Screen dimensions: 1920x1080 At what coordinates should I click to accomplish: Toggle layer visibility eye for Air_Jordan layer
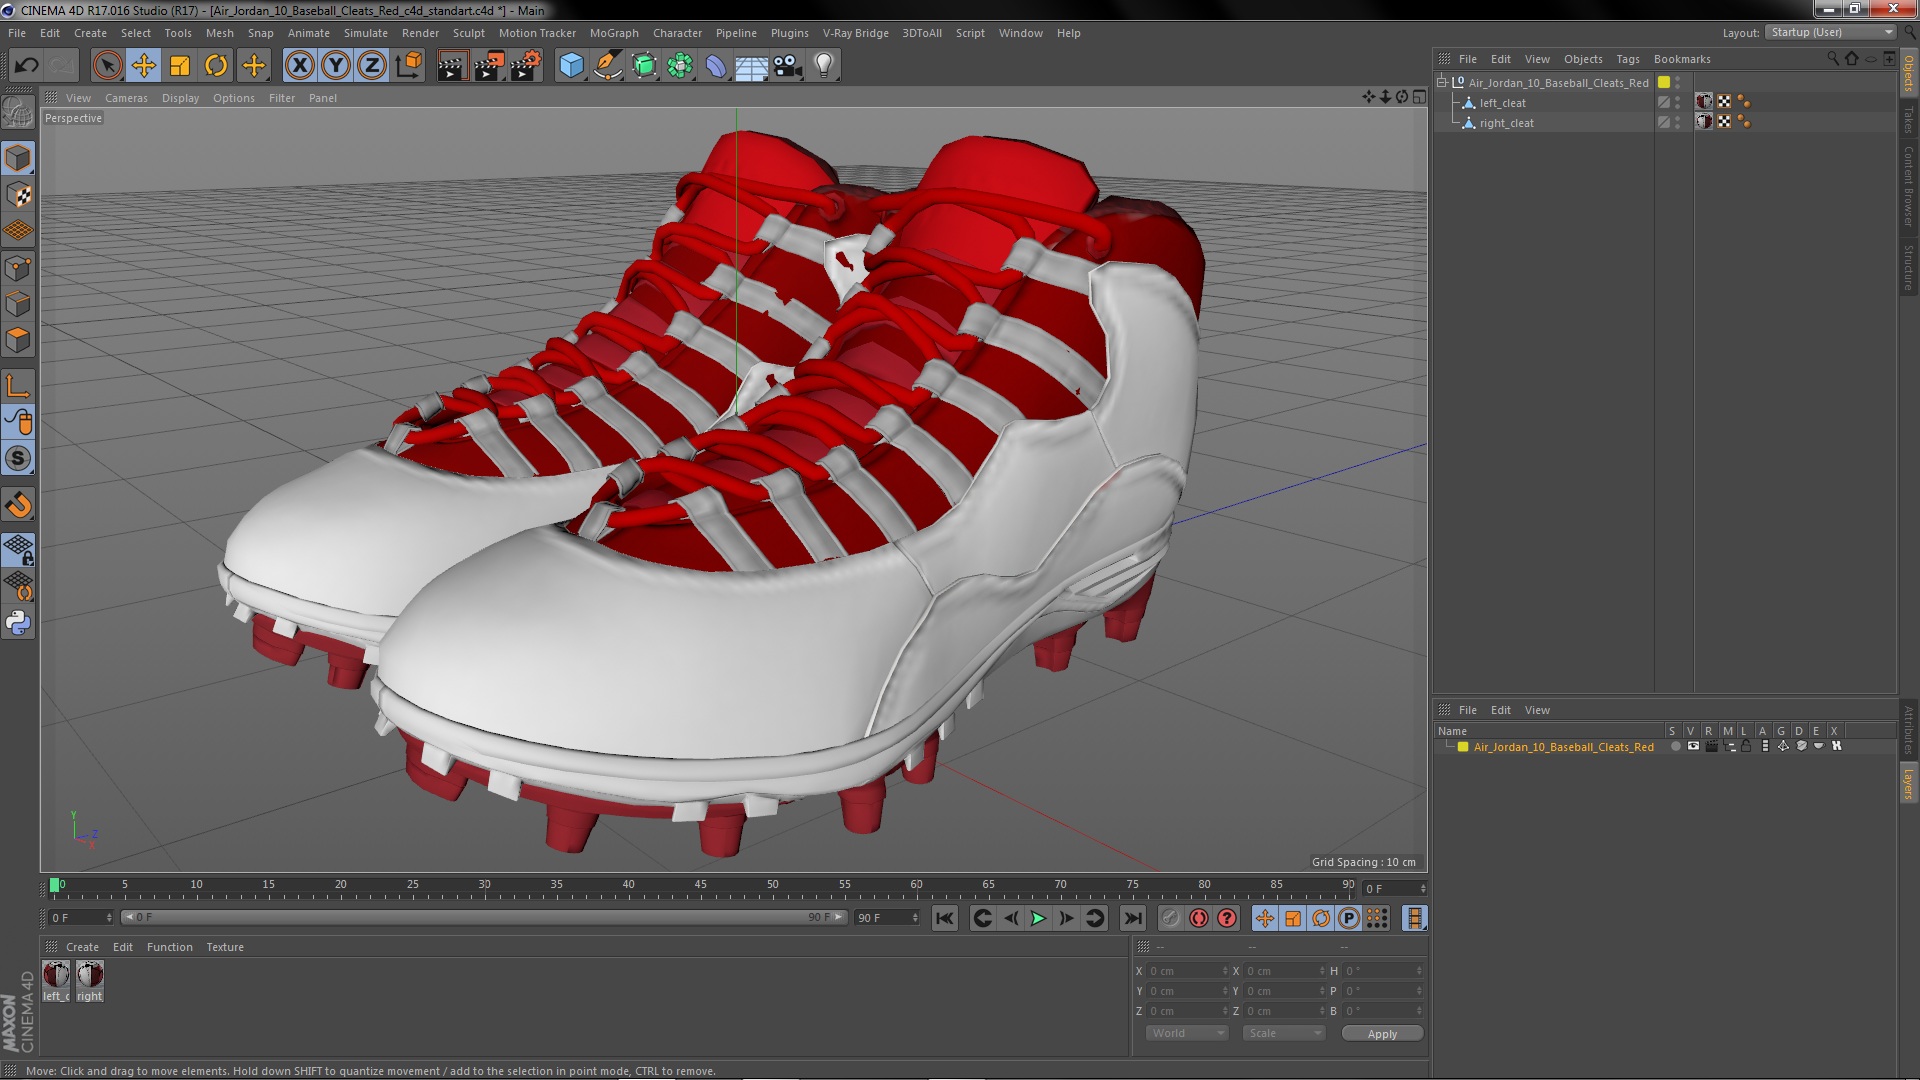pyautogui.click(x=1693, y=747)
